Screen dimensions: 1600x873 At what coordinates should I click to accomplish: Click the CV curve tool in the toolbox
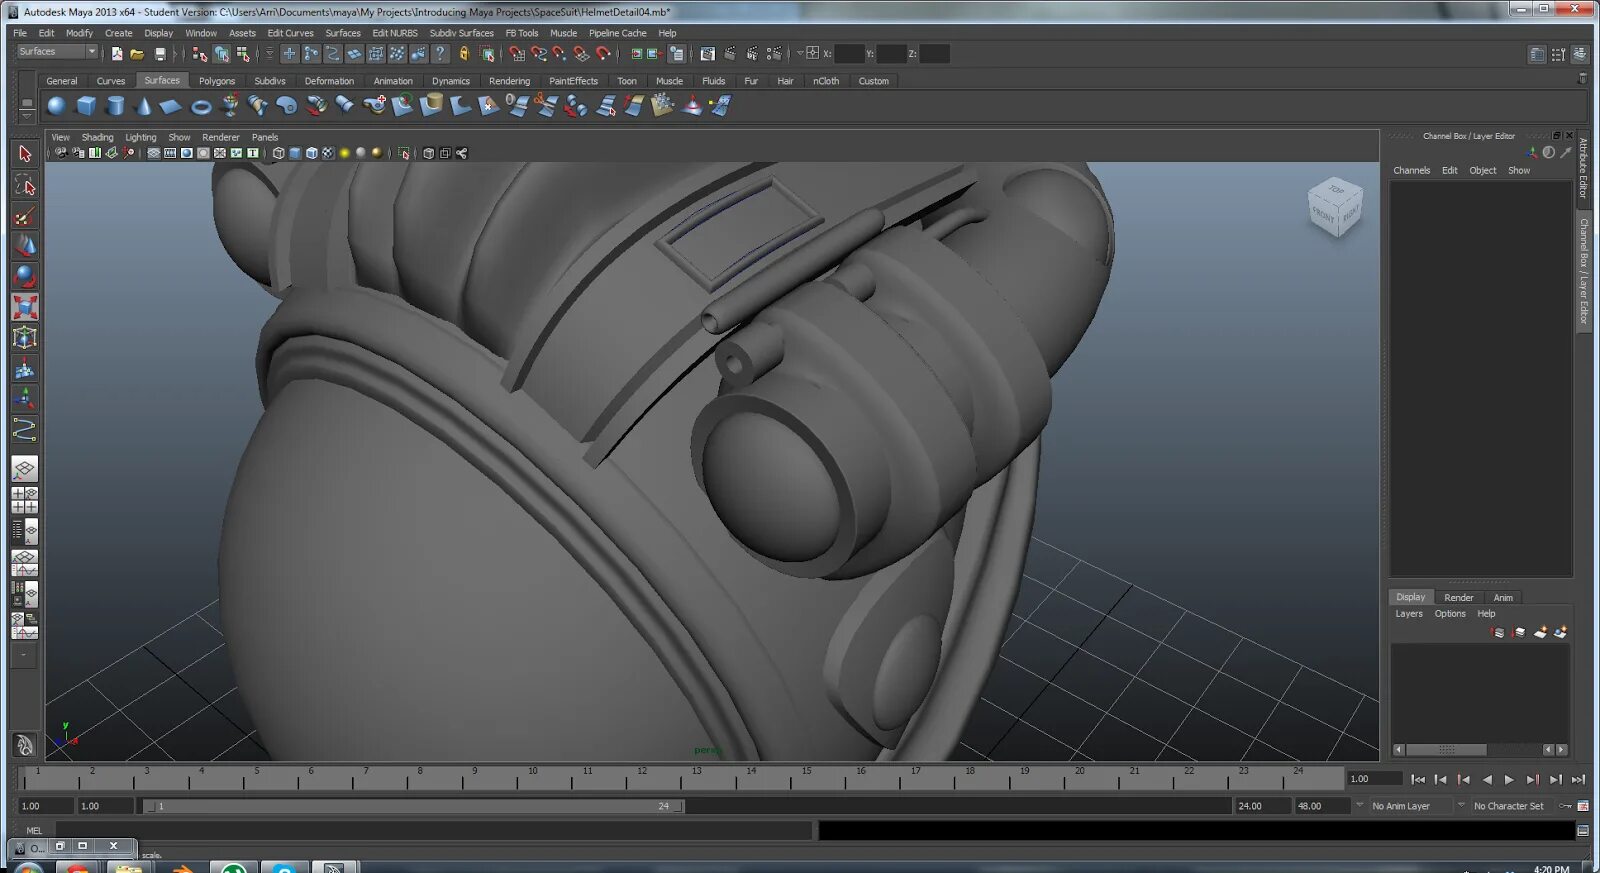(x=25, y=430)
